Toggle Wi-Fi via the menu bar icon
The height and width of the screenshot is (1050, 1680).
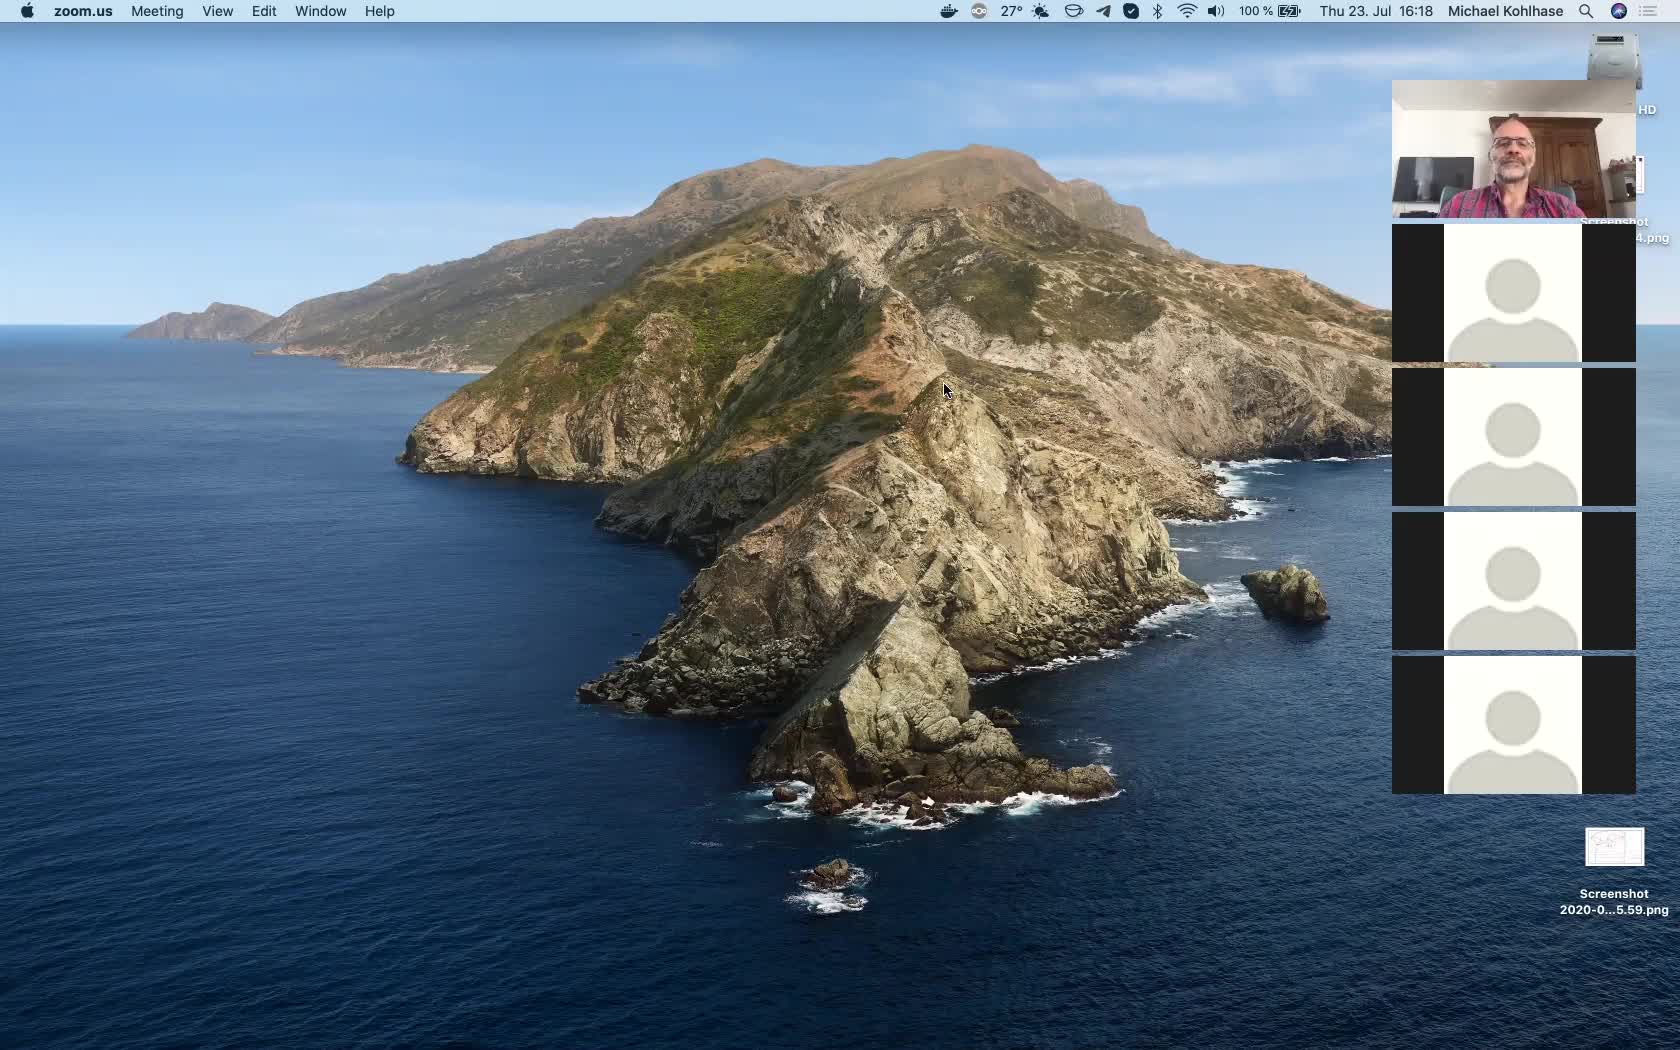click(1186, 11)
